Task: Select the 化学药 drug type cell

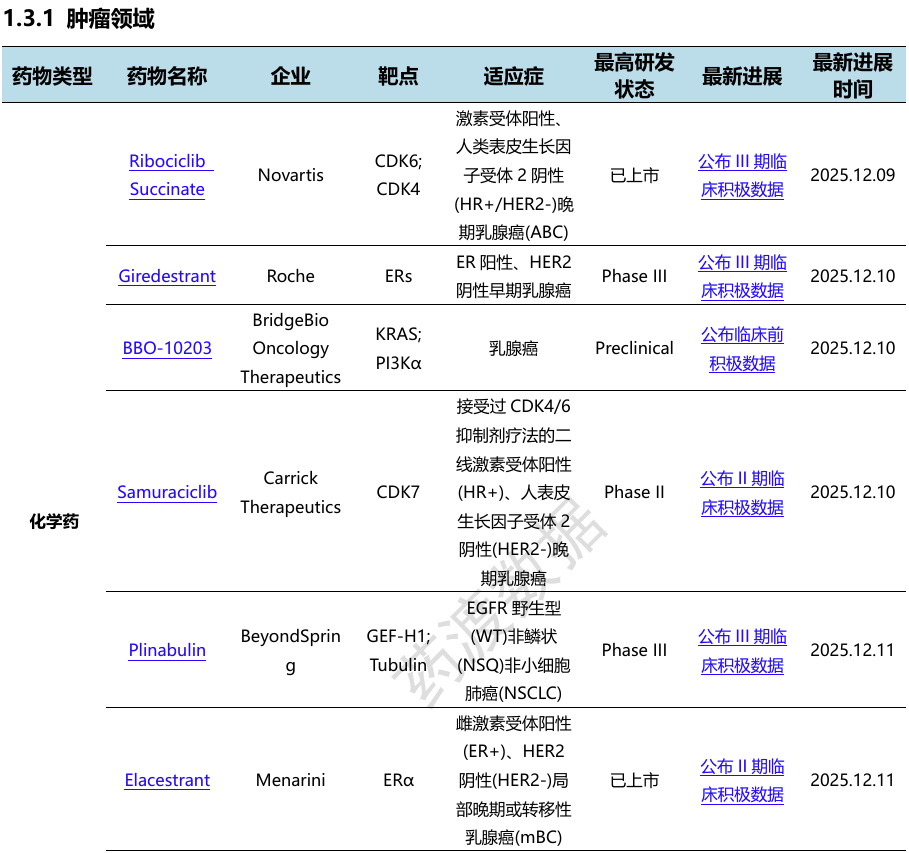Action: click(x=54, y=521)
